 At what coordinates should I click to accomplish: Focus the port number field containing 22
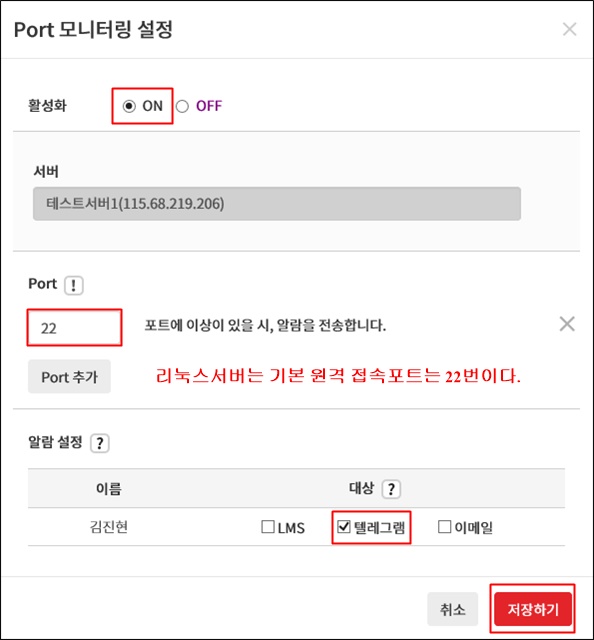pyautogui.click(x=75, y=328)
